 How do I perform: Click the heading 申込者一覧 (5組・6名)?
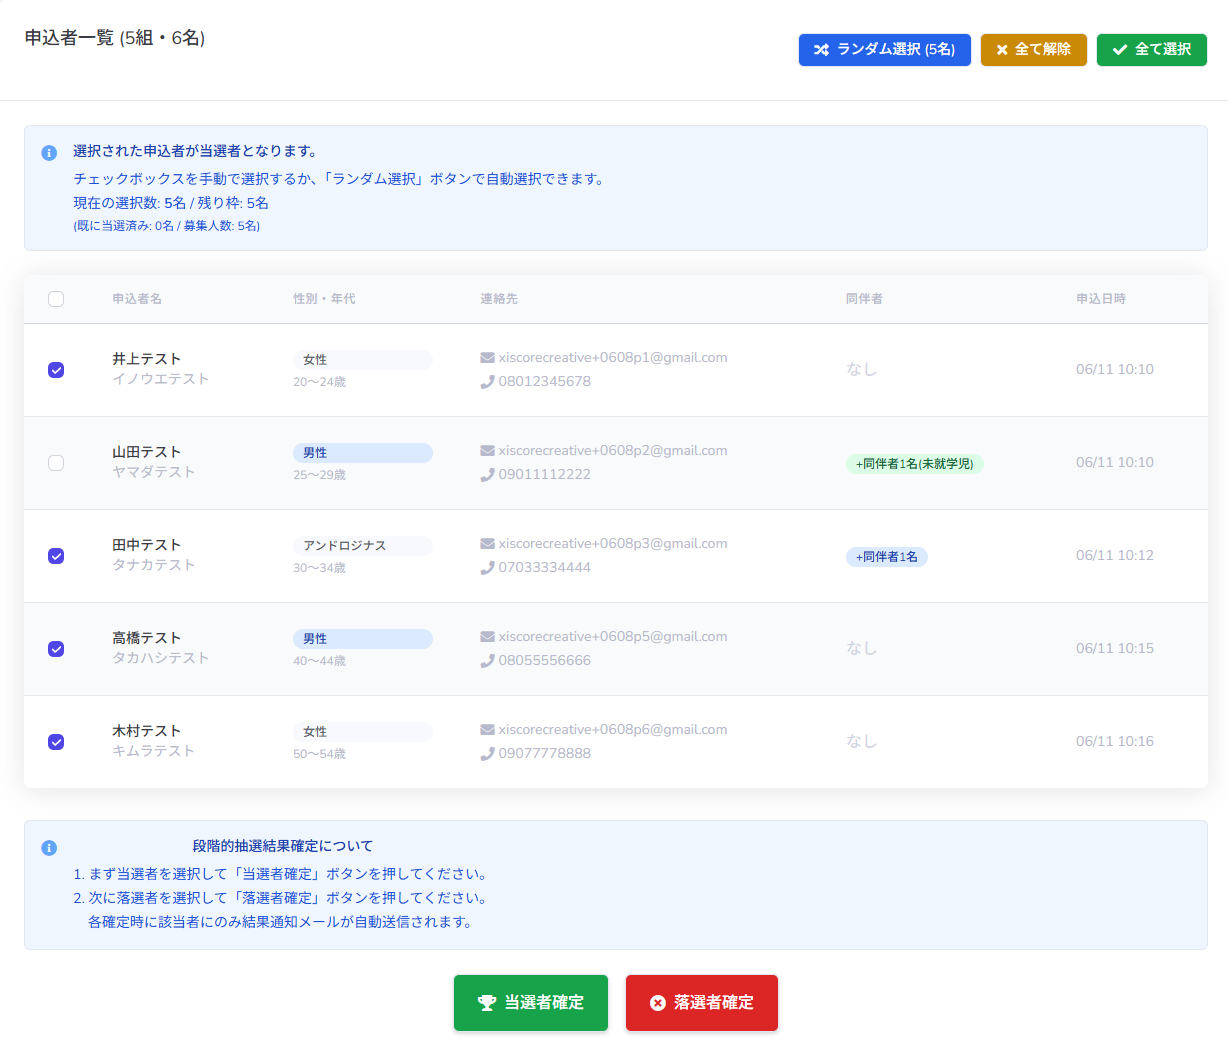point(115,38)
